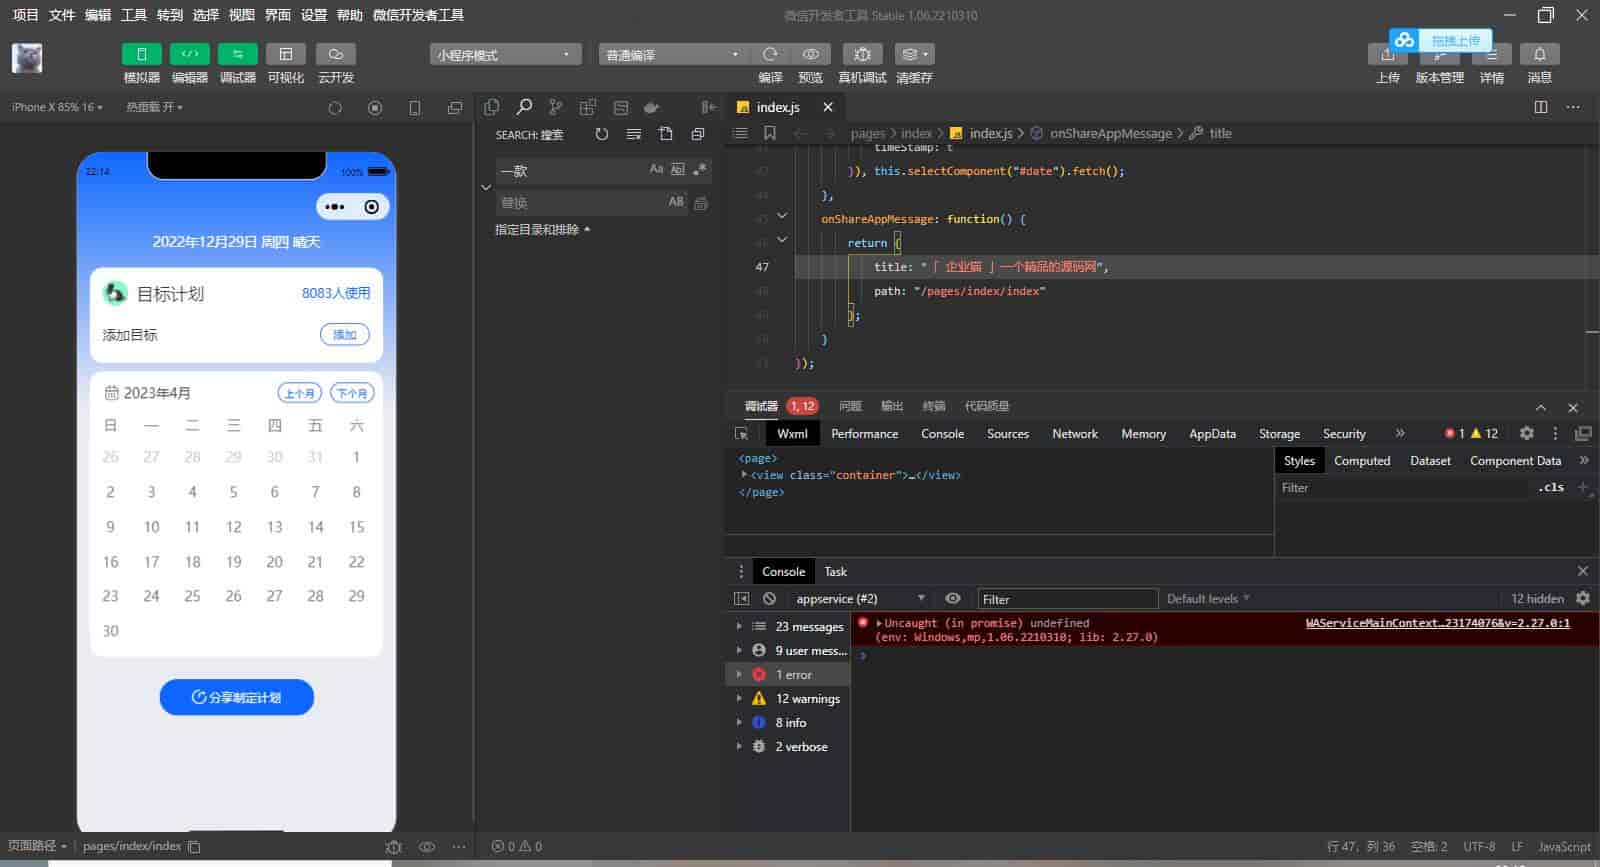This screenshot has height=867, width=1600.
Task: Click the 真机调试 real device debug icon
Action: (862, 54)
